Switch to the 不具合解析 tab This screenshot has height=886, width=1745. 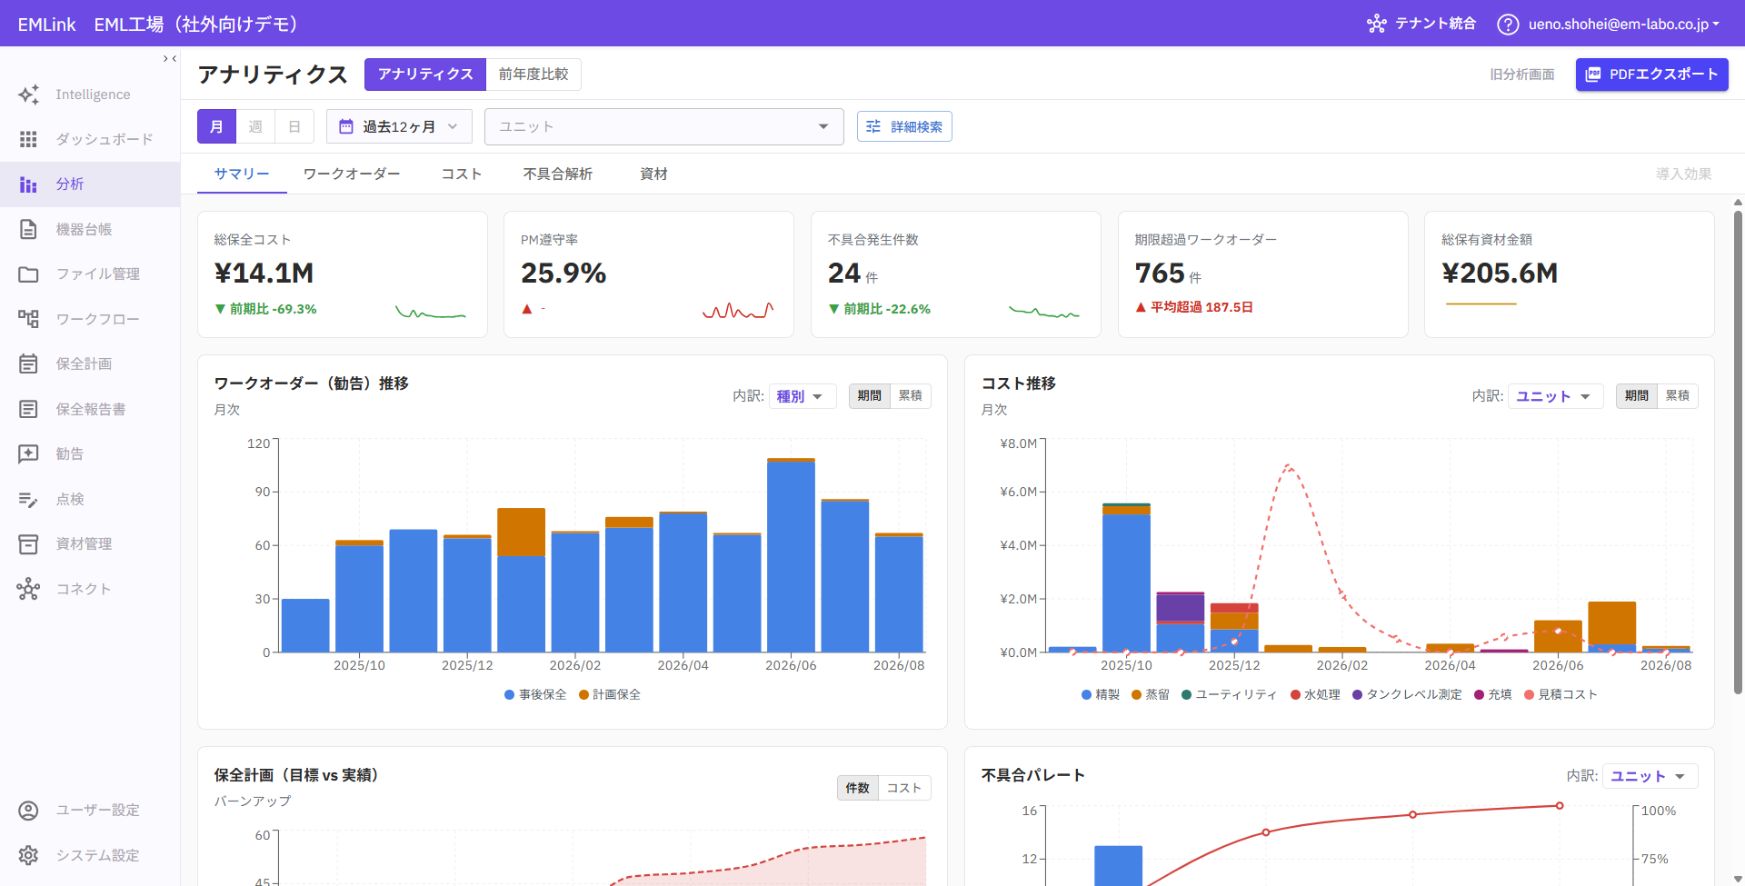click(558, 174)
